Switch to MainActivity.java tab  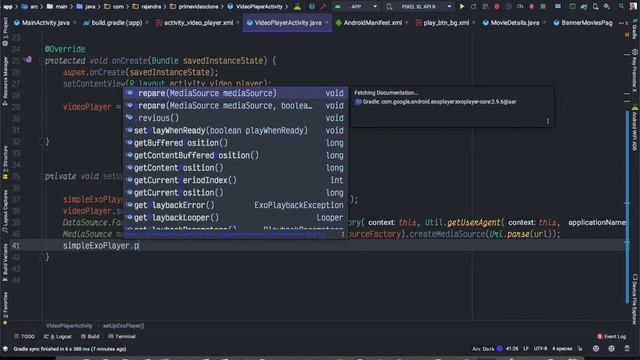click(45, 23)
